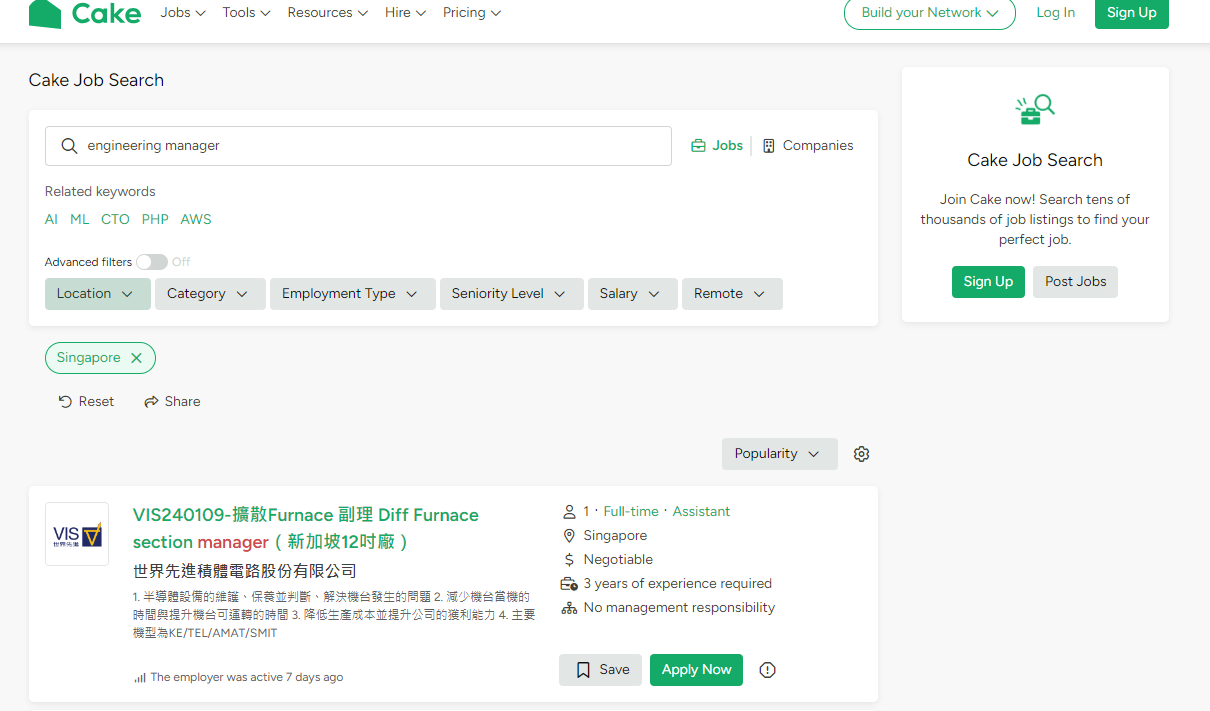Click the Cake Job Search illustration icon

pos(1035,109)
